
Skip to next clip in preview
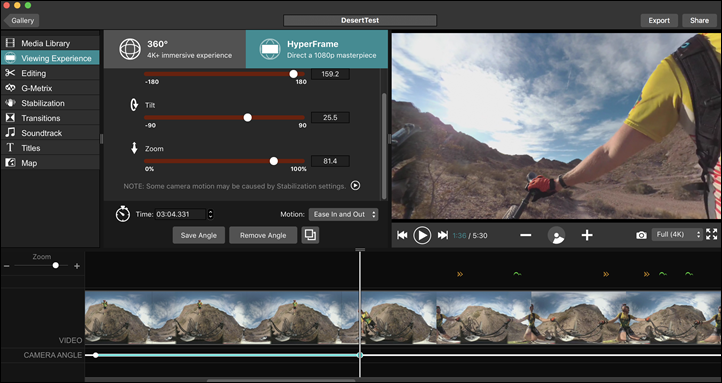pos(443,235)
